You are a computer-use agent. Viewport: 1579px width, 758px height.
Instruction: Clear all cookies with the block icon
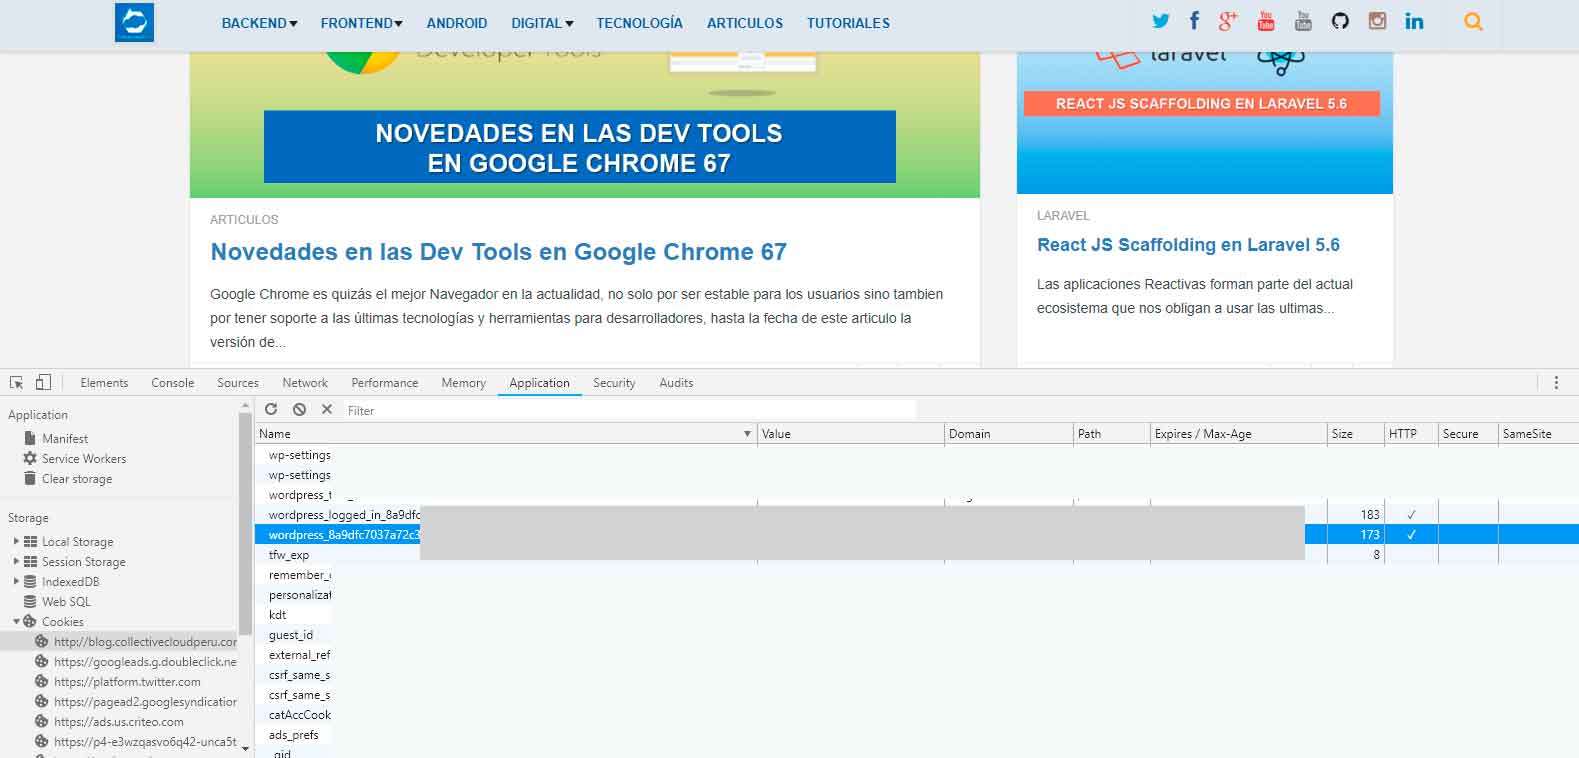pyautogui.click(x=299, y=409)
